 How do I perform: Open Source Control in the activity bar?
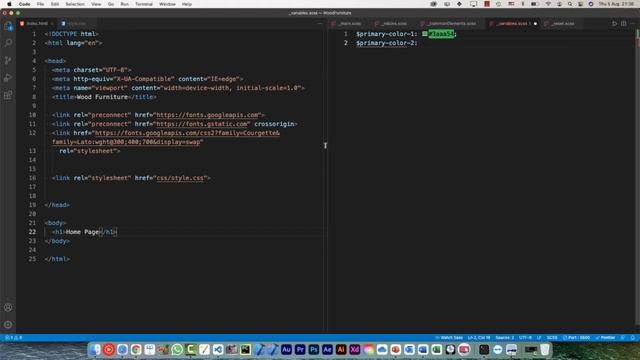8,60
